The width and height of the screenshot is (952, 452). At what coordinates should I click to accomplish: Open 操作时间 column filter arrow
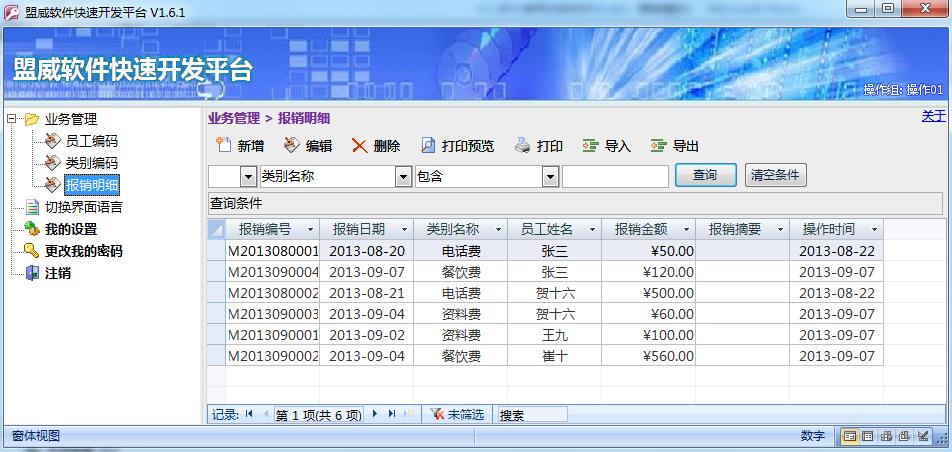click(874, 230)
